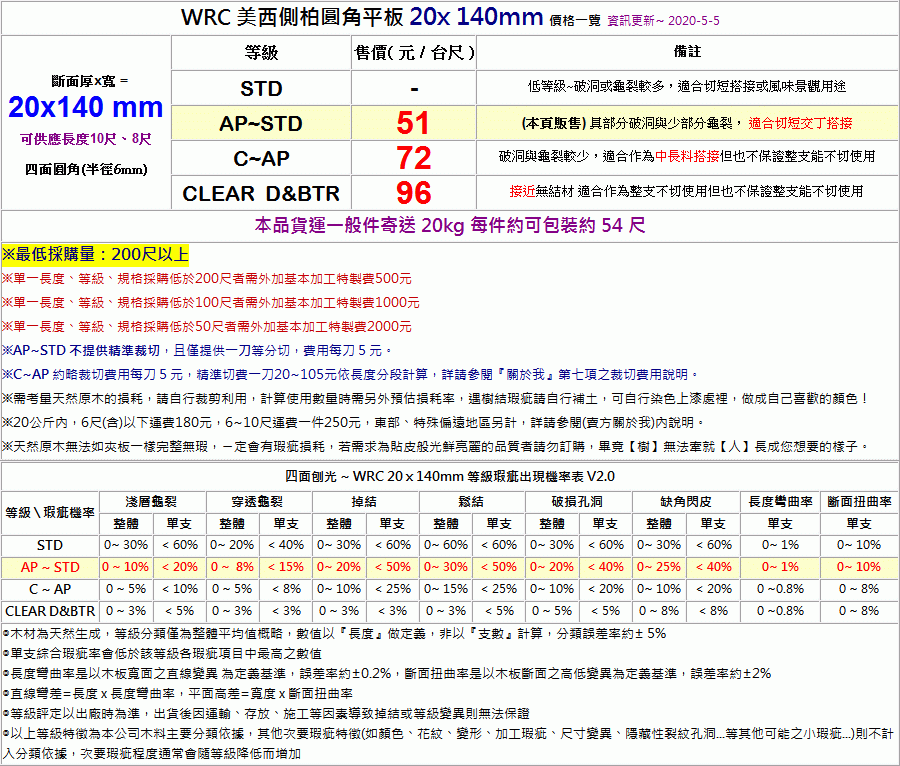This screenshot has height=766, width=900.
Task: Click the red price "51"
Action: pos(413,123)
